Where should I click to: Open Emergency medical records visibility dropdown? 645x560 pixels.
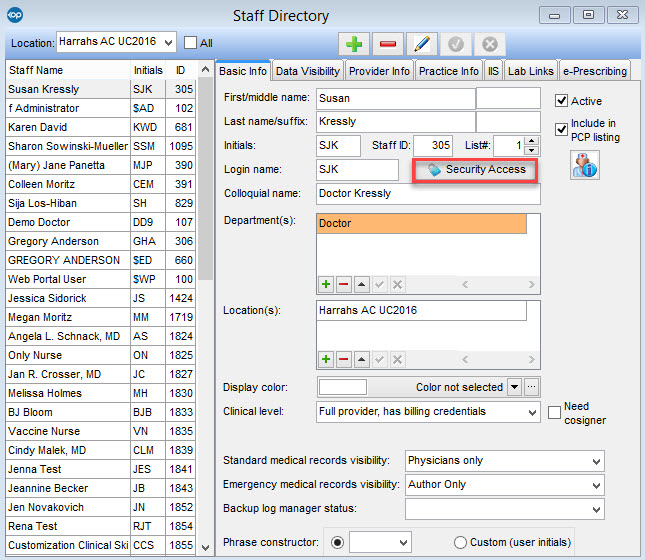click(596, 486)
